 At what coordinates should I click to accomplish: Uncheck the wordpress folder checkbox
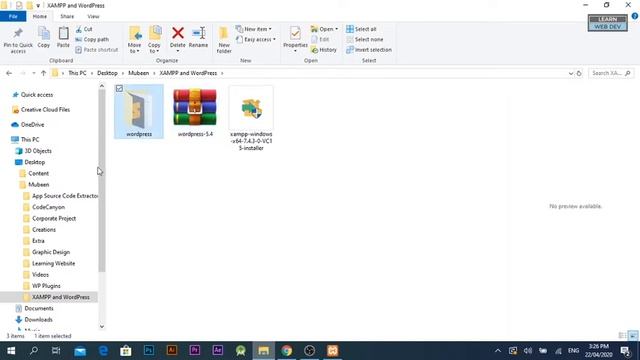pyautogui.click(x=119, y=89)
